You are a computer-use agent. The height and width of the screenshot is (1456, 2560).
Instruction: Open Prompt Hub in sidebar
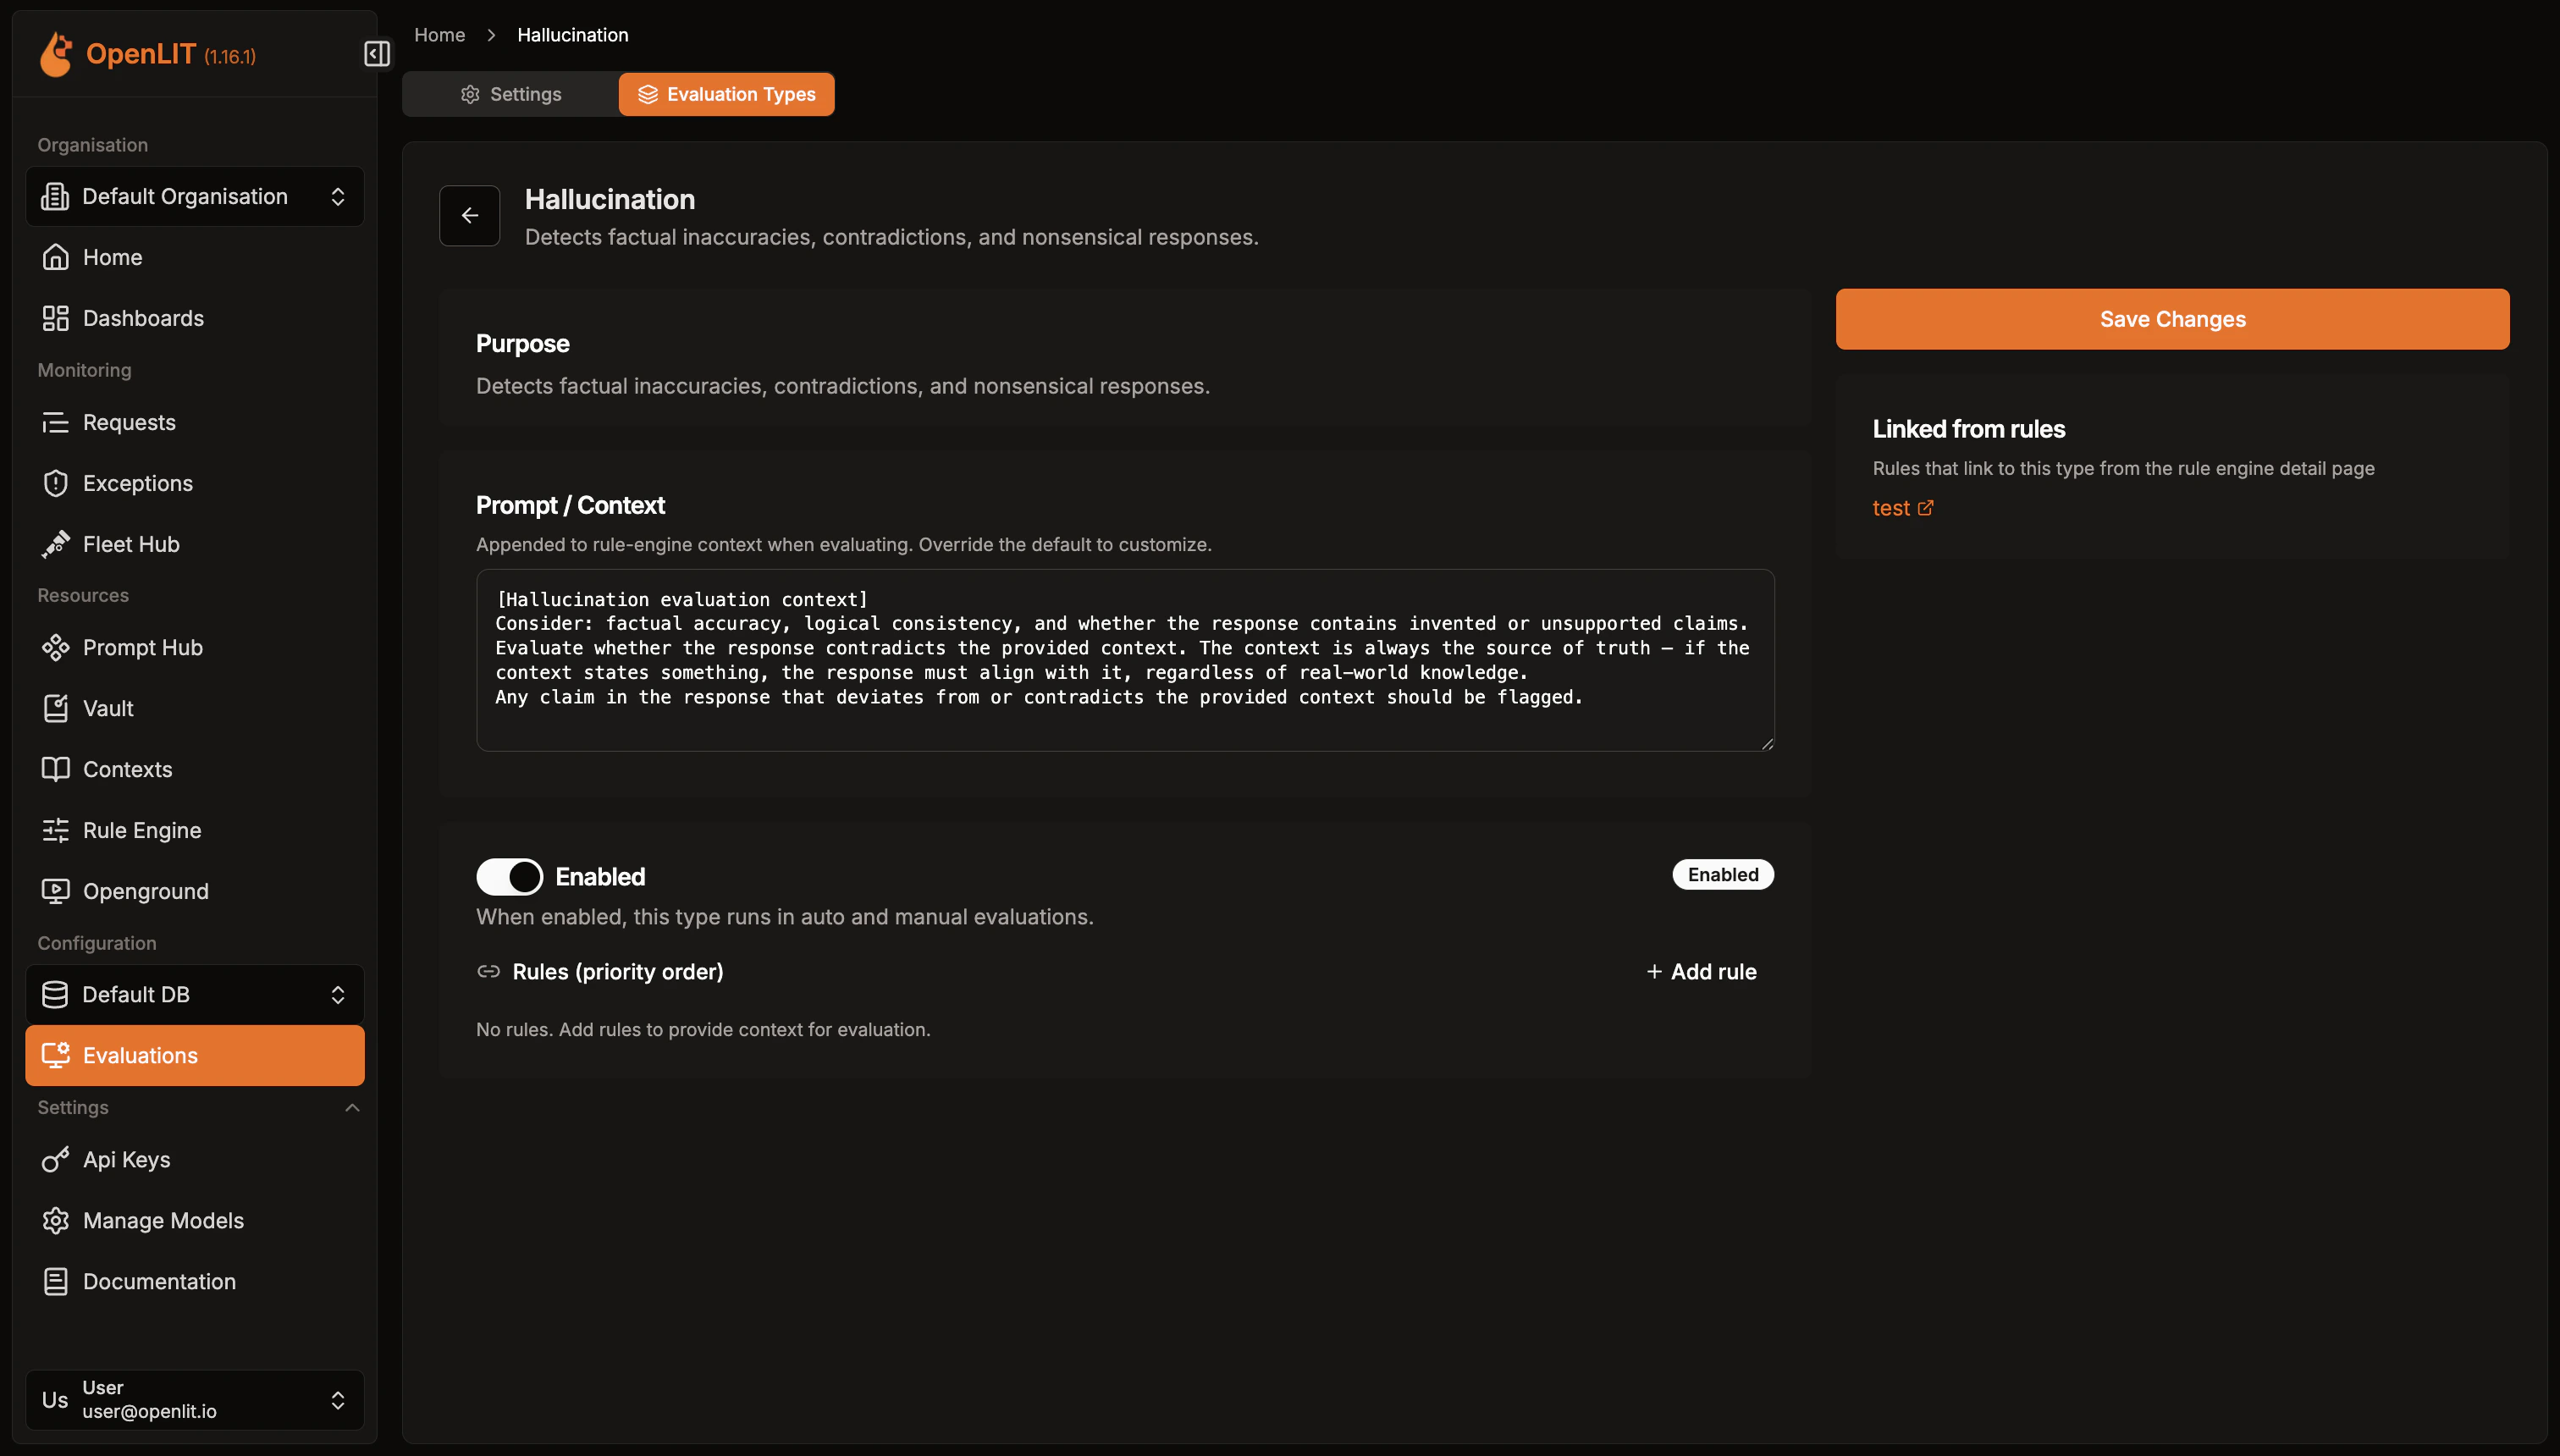(x=142, y=647)
